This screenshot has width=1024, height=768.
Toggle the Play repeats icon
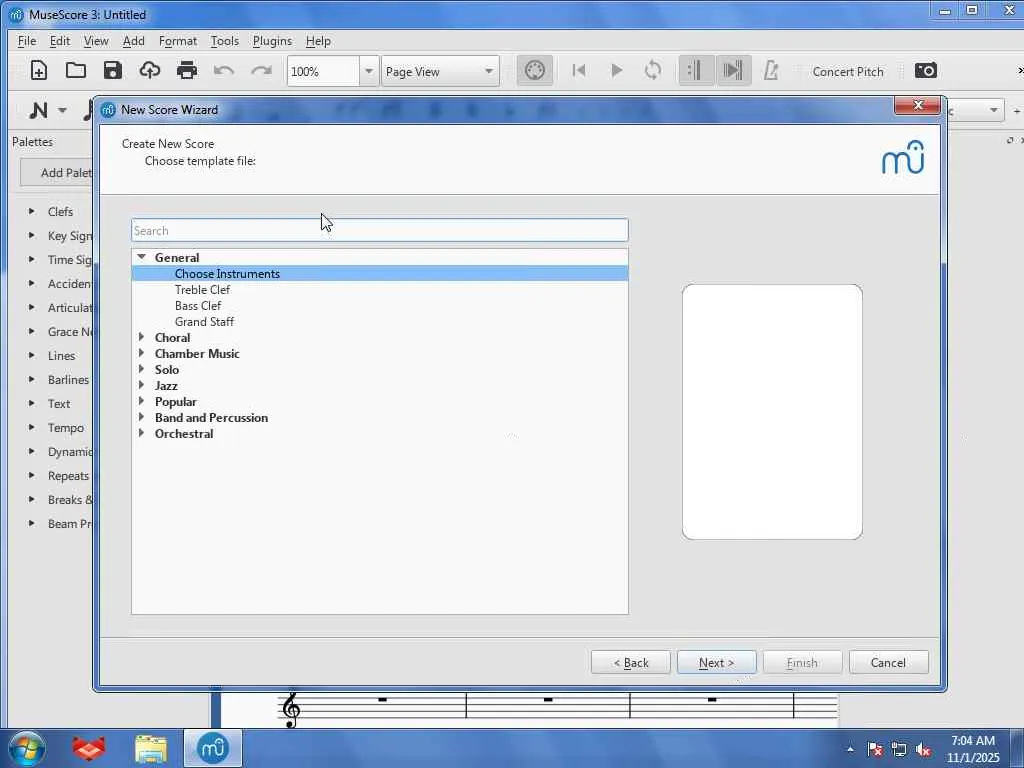pyautogui.click(x=696, y=70)
